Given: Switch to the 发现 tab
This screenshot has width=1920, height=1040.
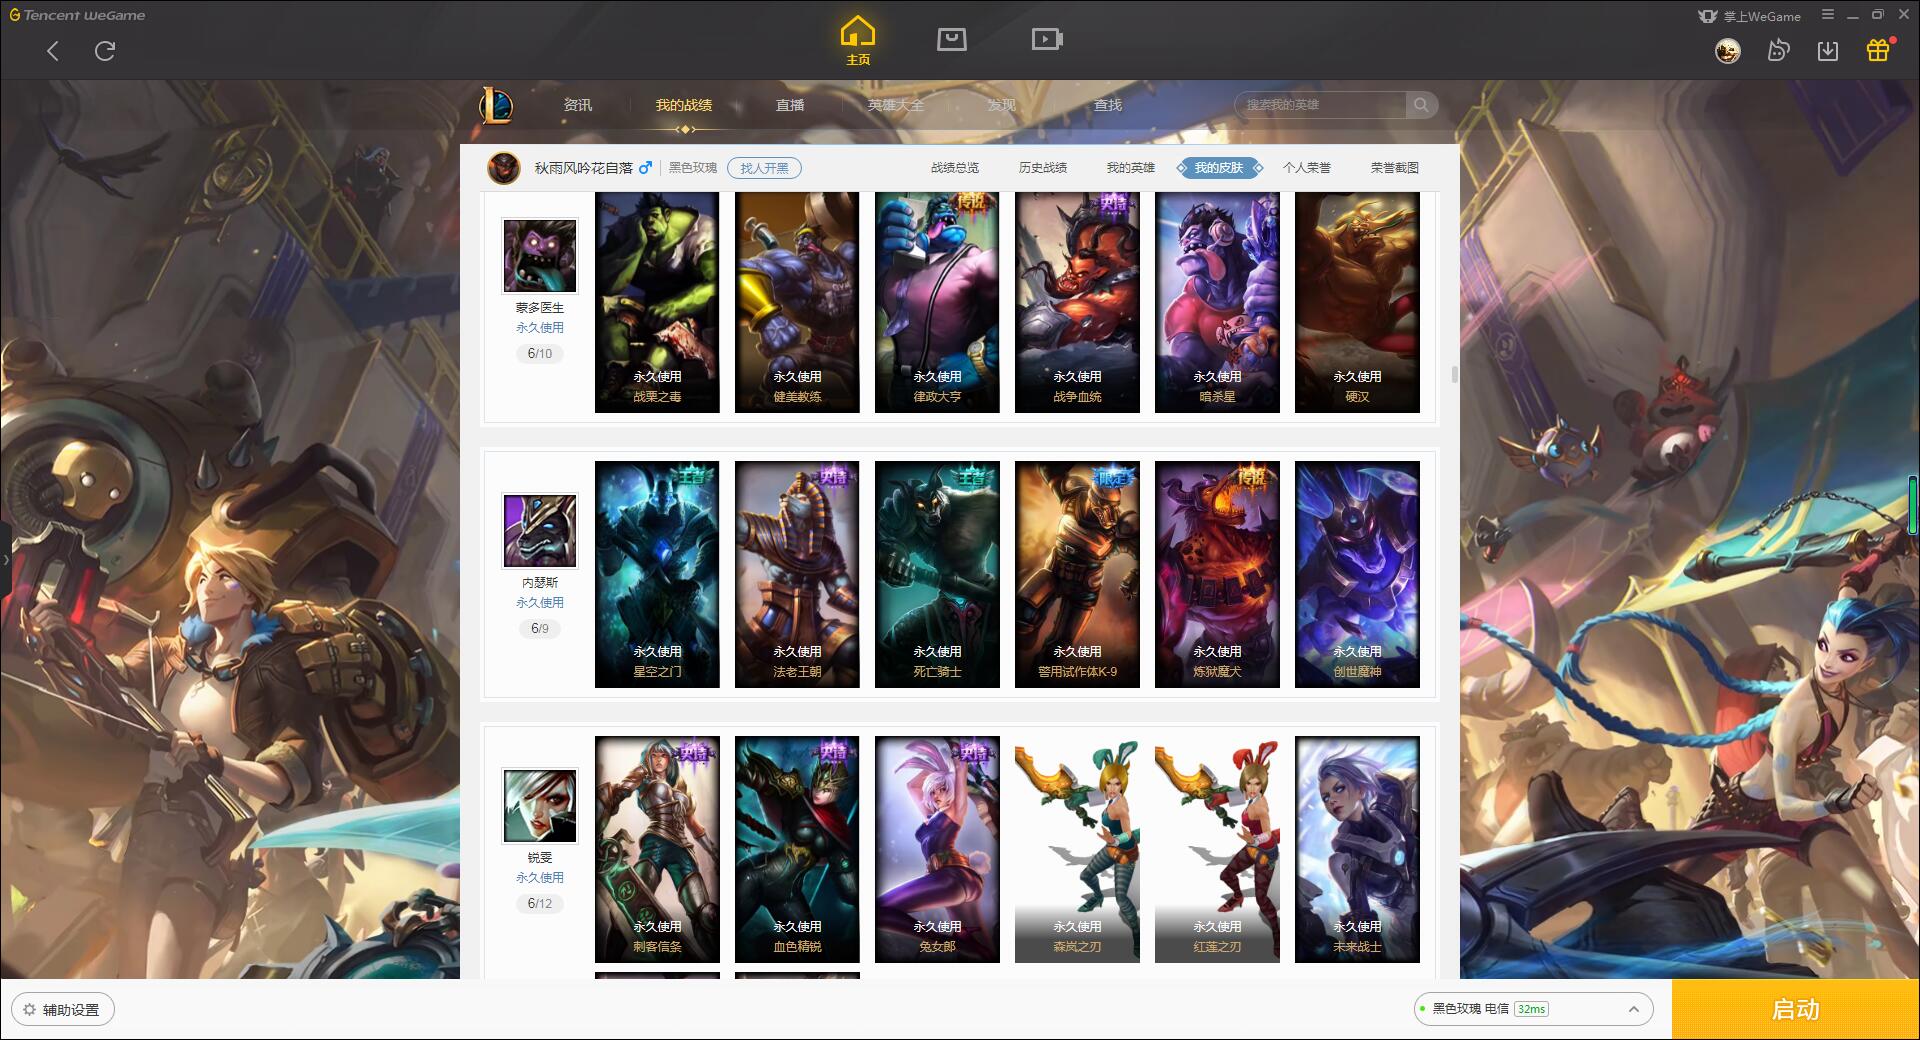Looking at the screenshot, I should tap(1002, 105).
